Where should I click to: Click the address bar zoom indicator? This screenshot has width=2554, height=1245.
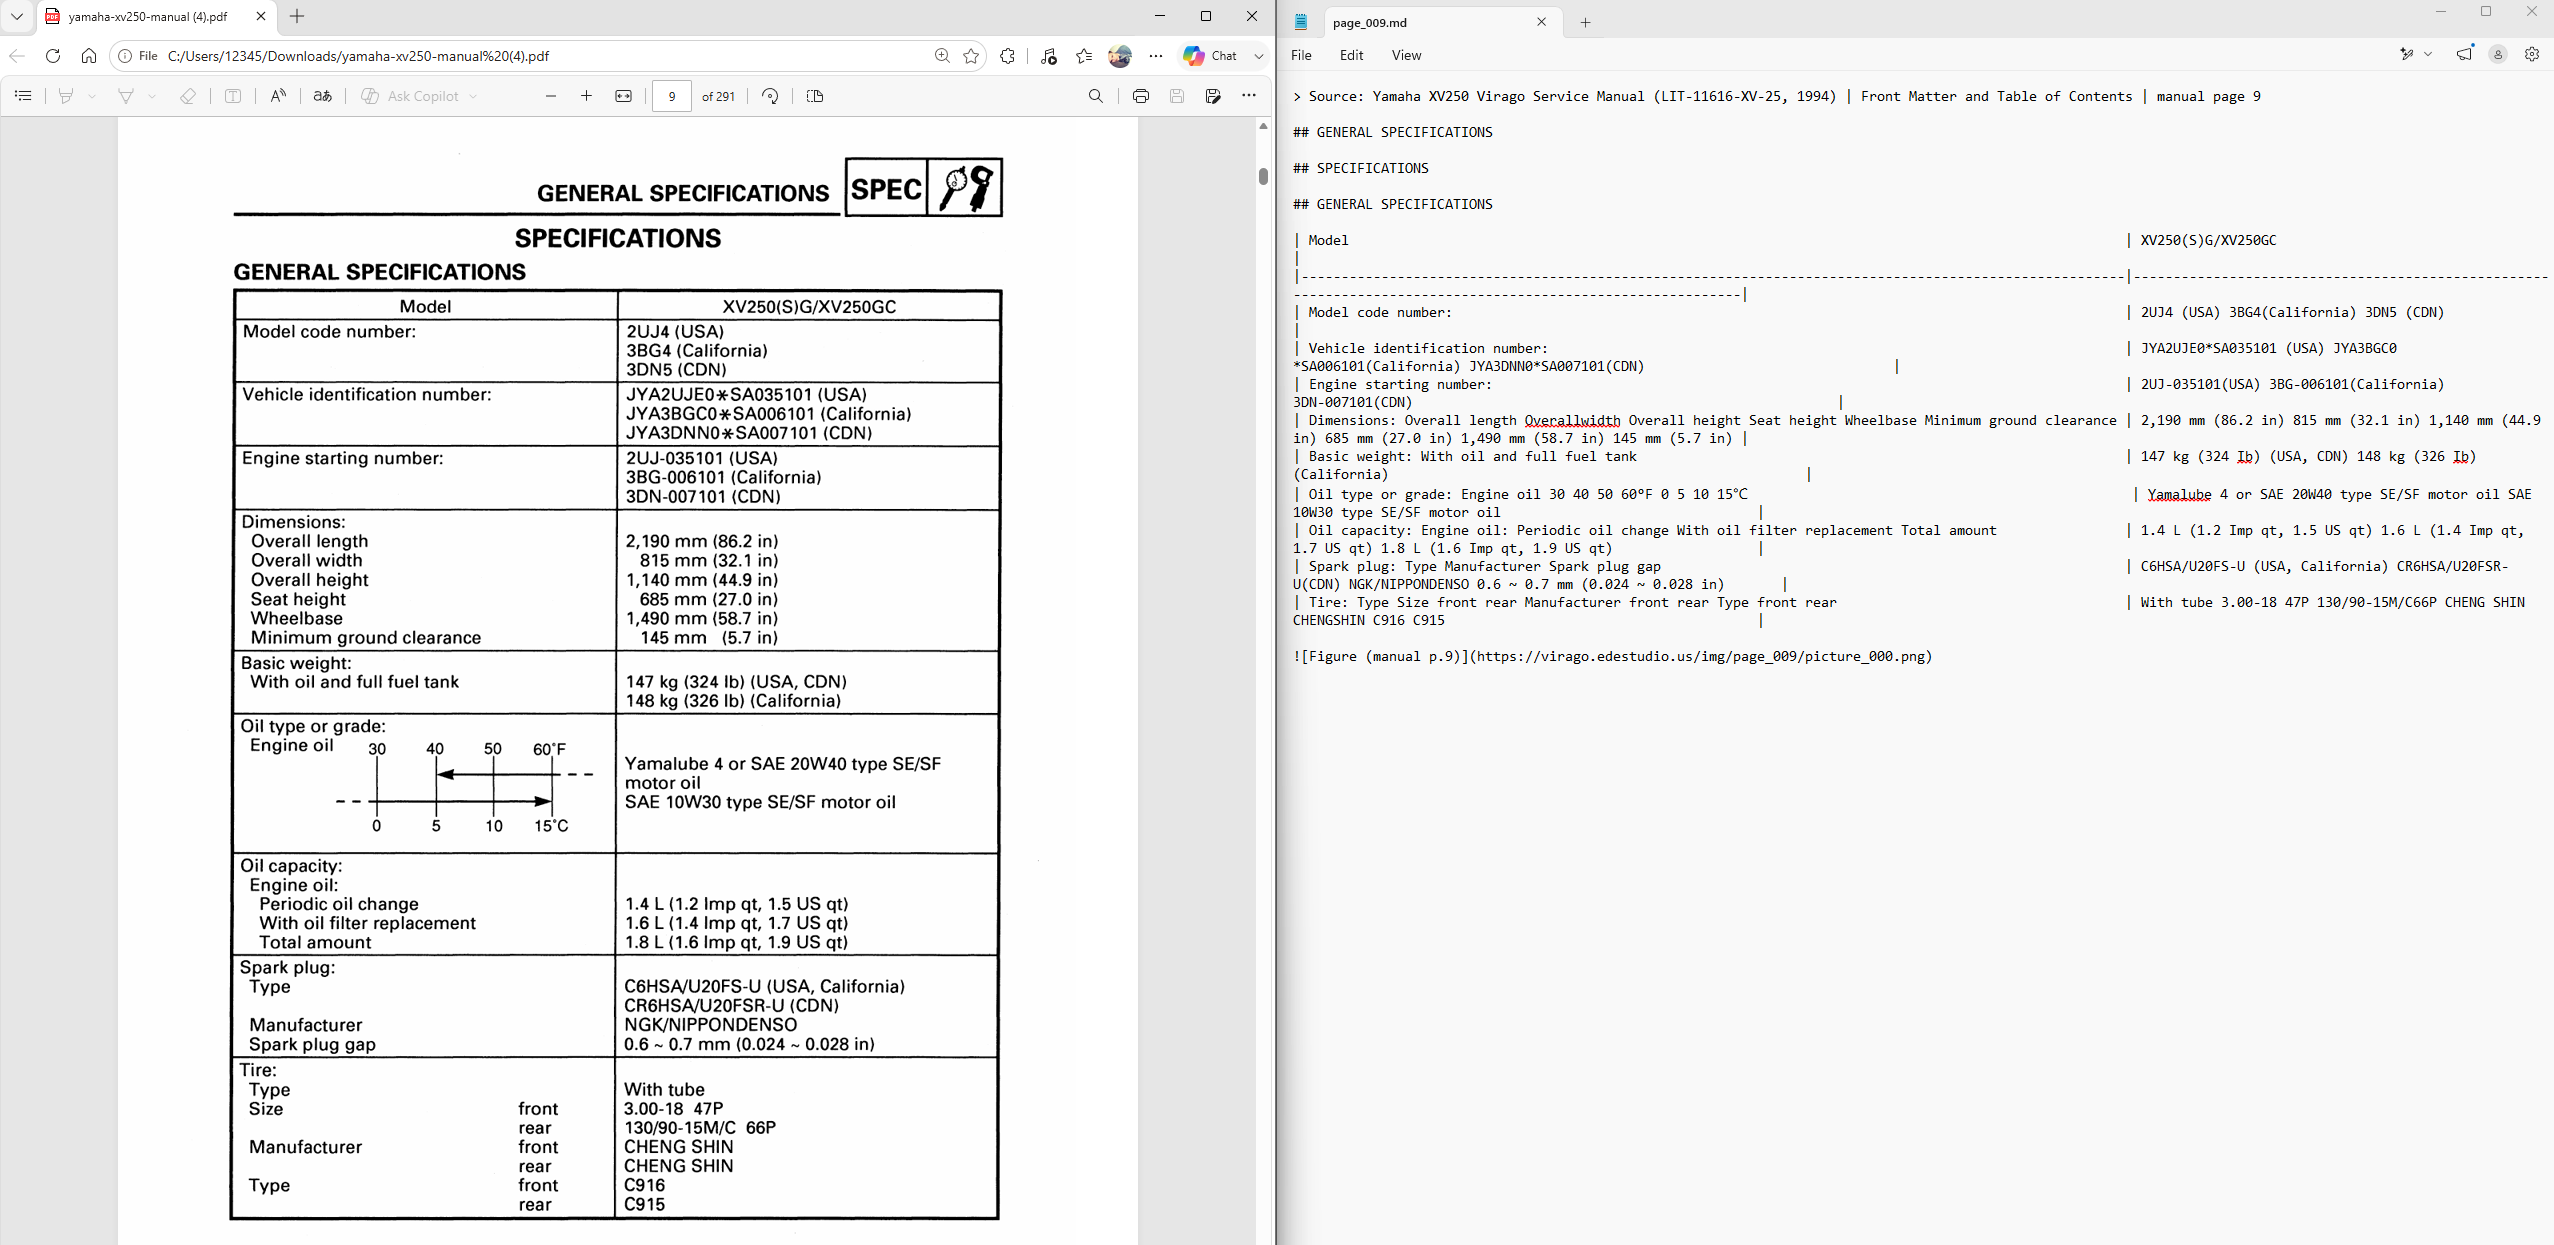(x=942, y=56)
